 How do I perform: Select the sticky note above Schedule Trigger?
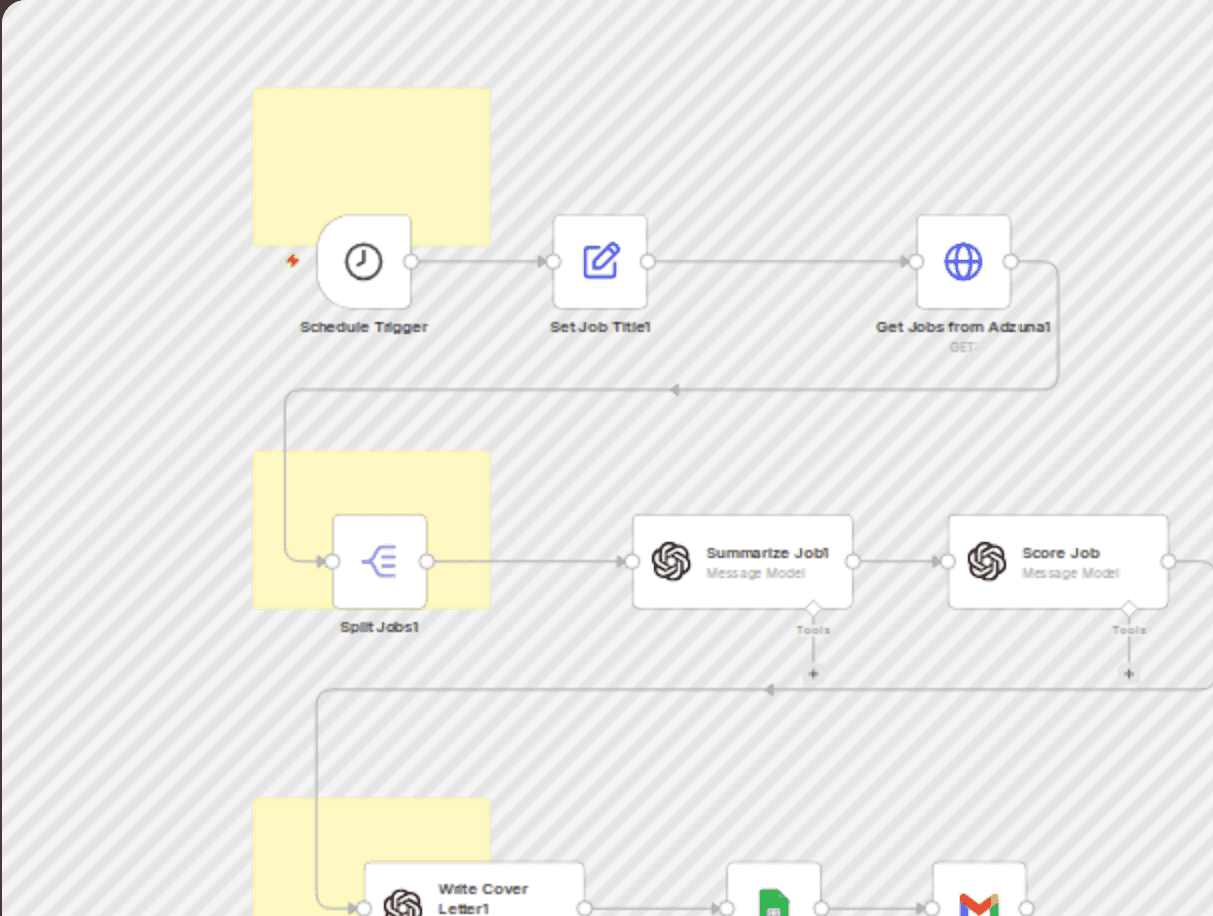point(371,150)
